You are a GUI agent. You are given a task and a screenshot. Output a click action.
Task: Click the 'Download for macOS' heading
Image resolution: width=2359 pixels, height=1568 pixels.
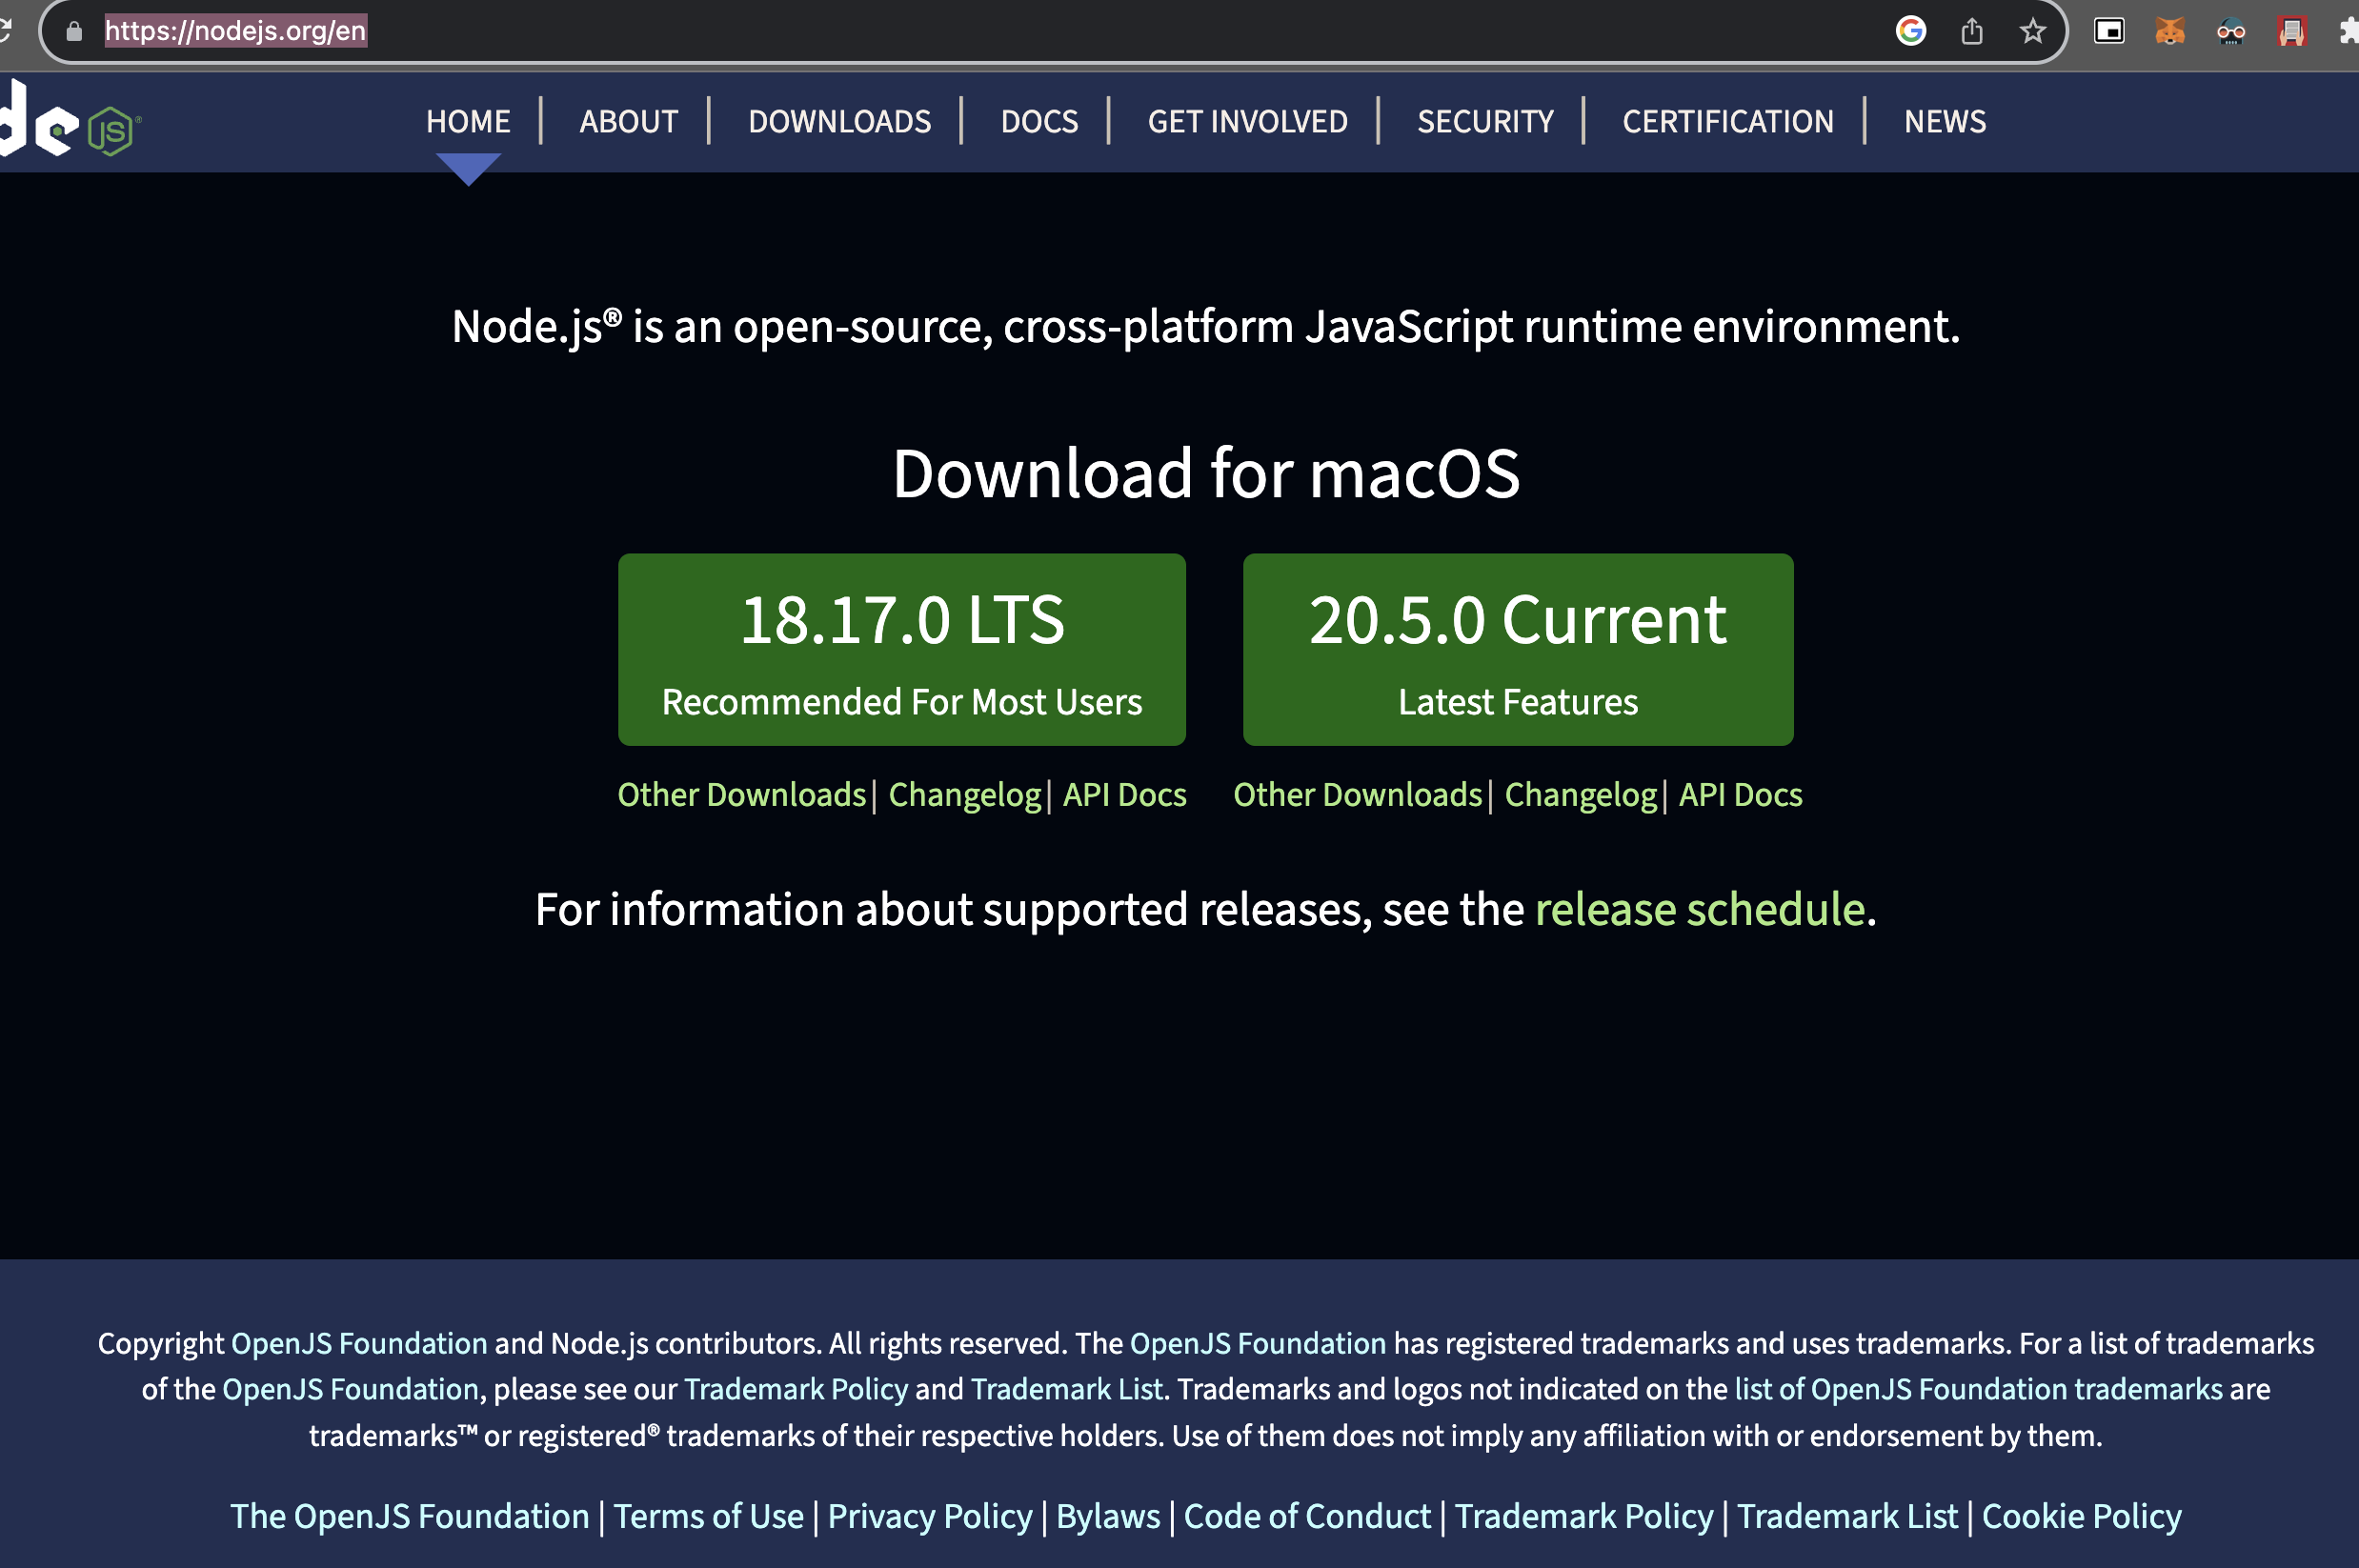[x=1206, y=473]
